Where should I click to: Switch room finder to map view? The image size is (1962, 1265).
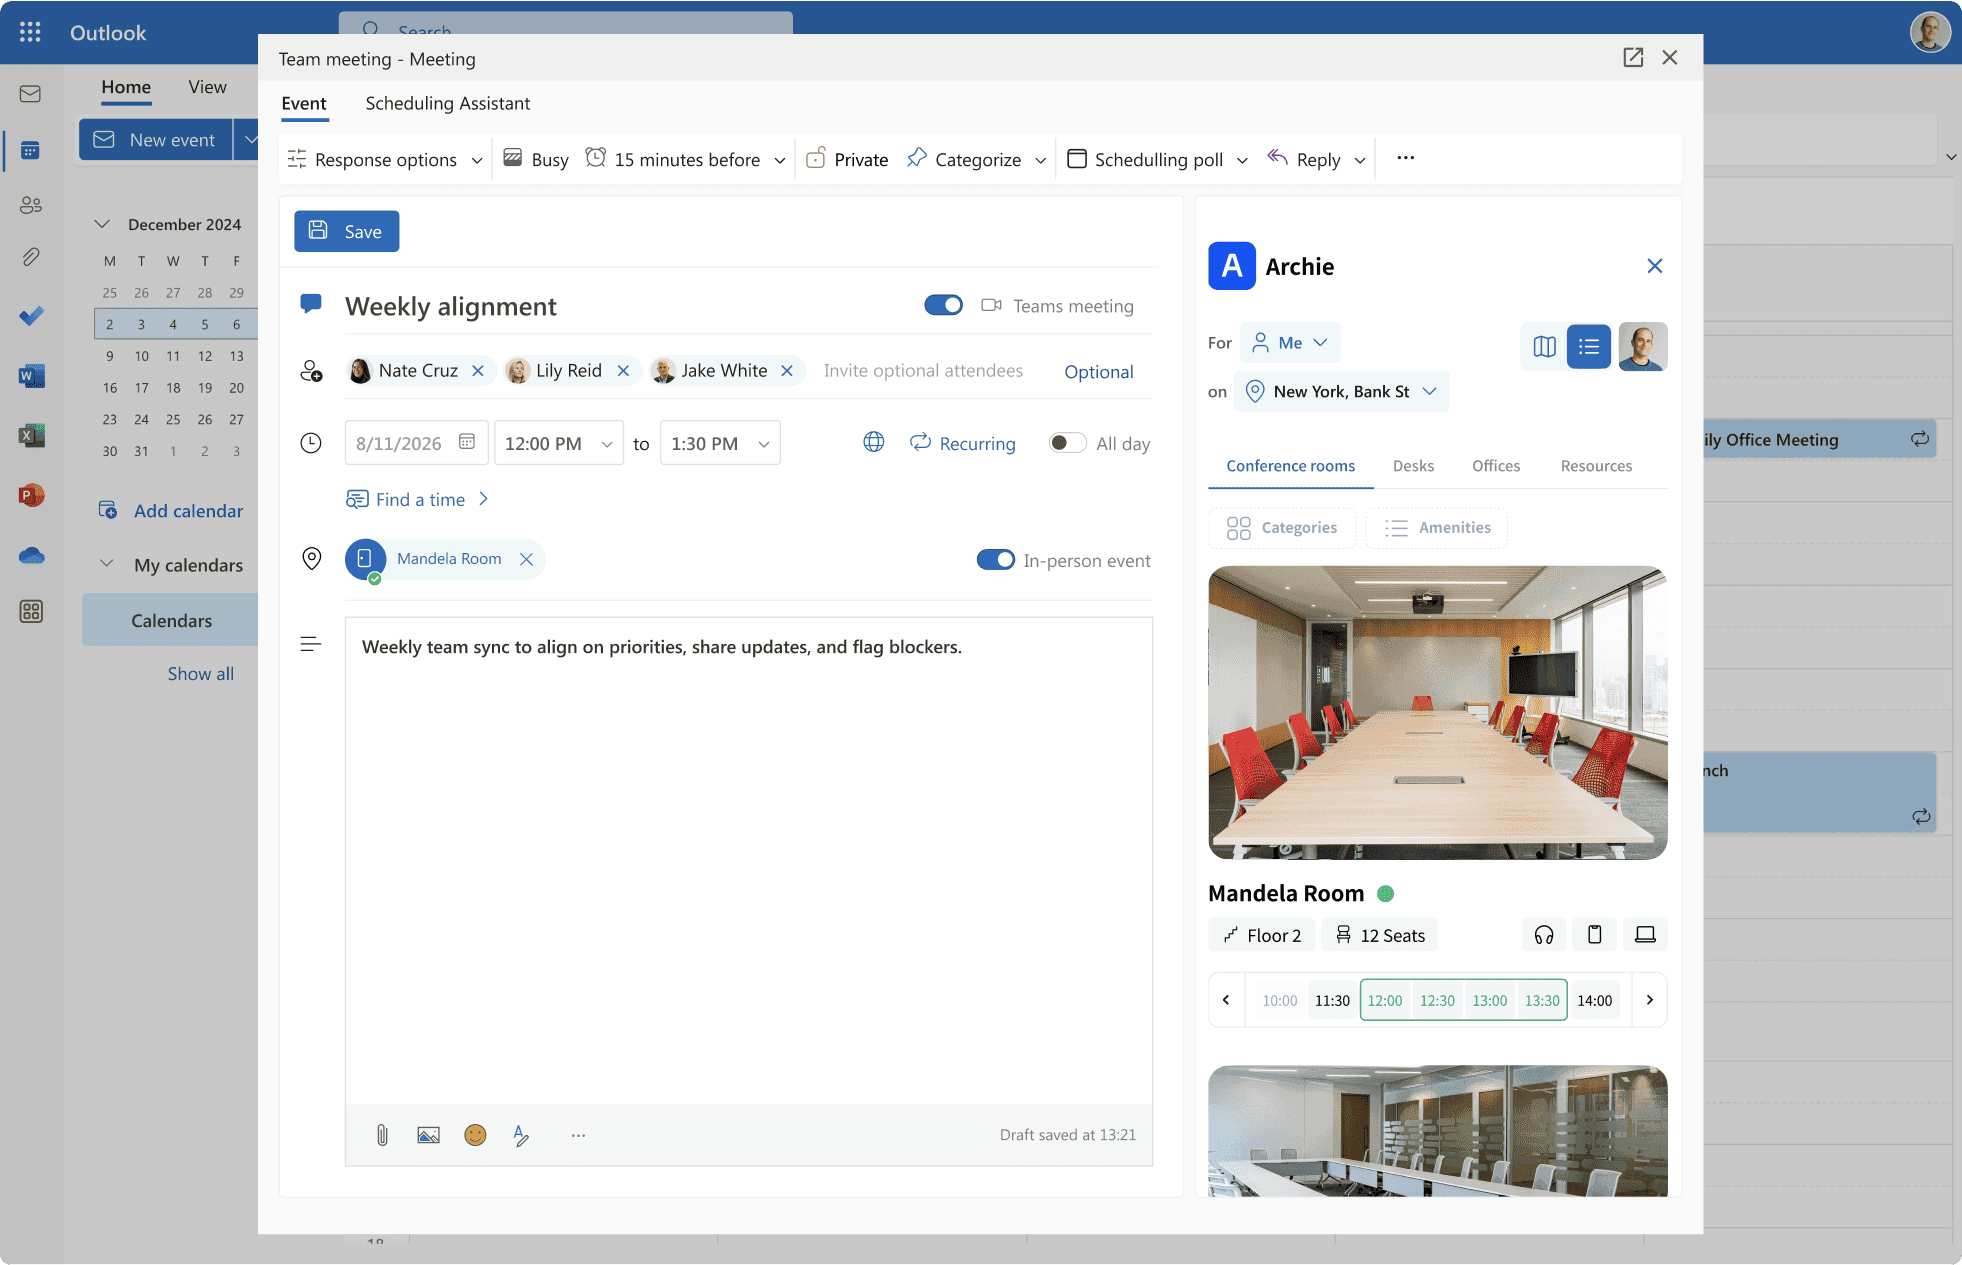(x=1544, y=346)
